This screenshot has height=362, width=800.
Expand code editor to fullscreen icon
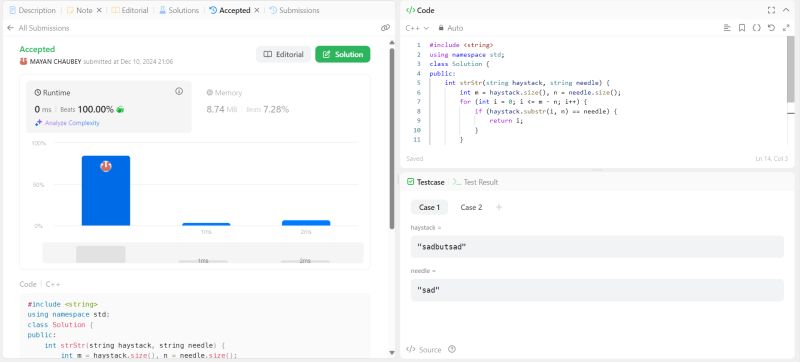coord(786,28)
